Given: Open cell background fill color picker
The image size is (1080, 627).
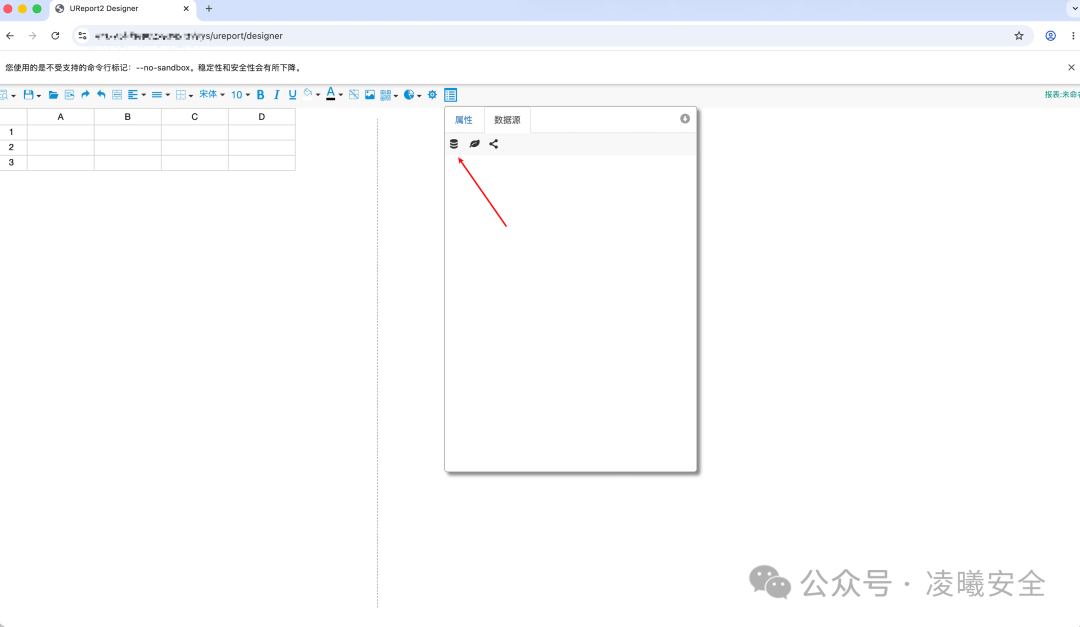Looking at the screenshot, I should point(312,94).
